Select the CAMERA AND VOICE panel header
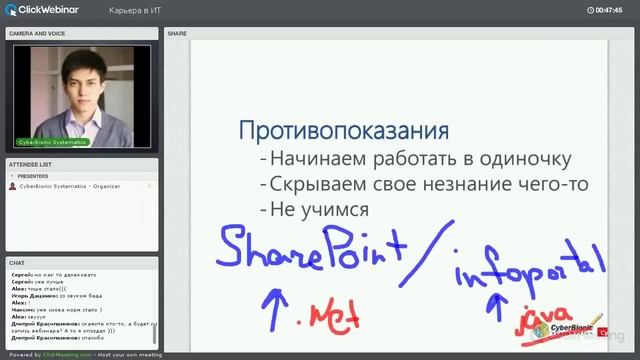 tap(82, 33)
